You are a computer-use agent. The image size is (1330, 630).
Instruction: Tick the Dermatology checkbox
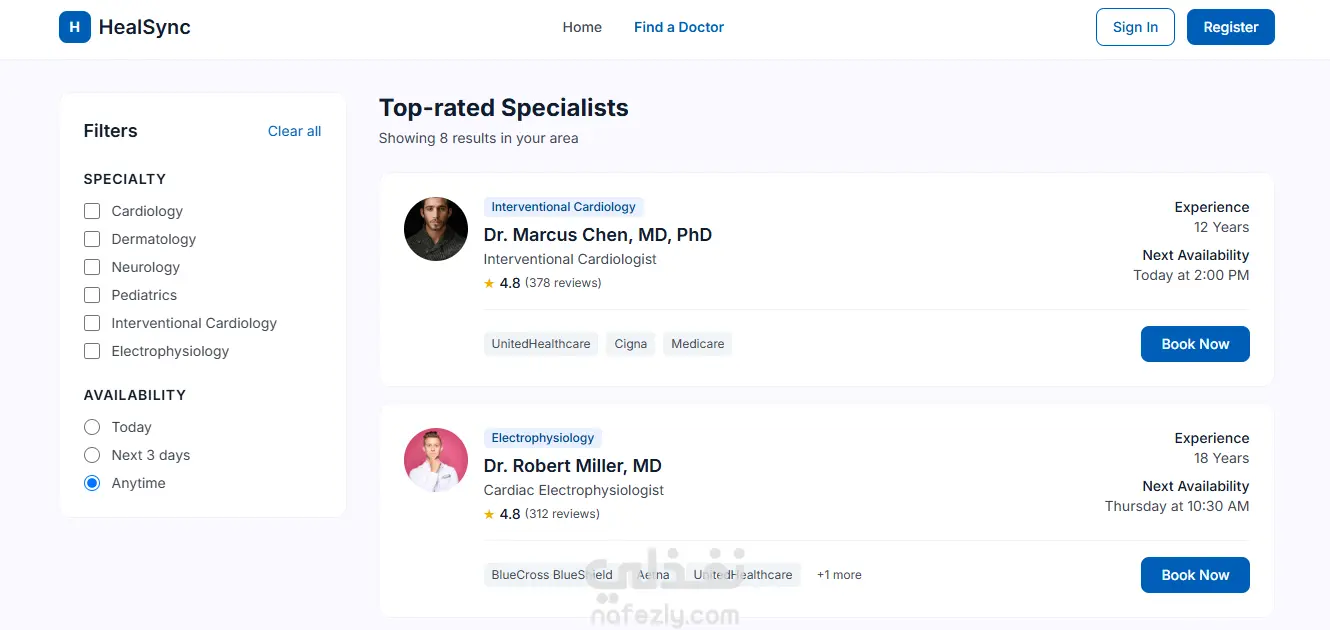(x=92, y=239)
